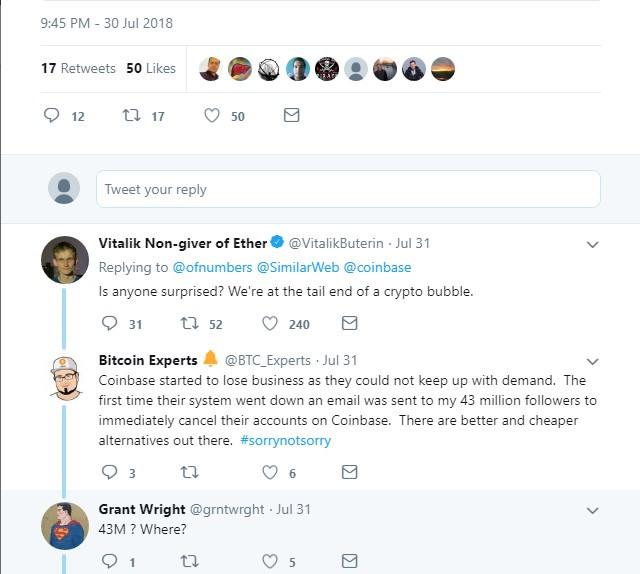Share main tweet via direct message icon
This screenshot has height=574, width=640.
291,115
